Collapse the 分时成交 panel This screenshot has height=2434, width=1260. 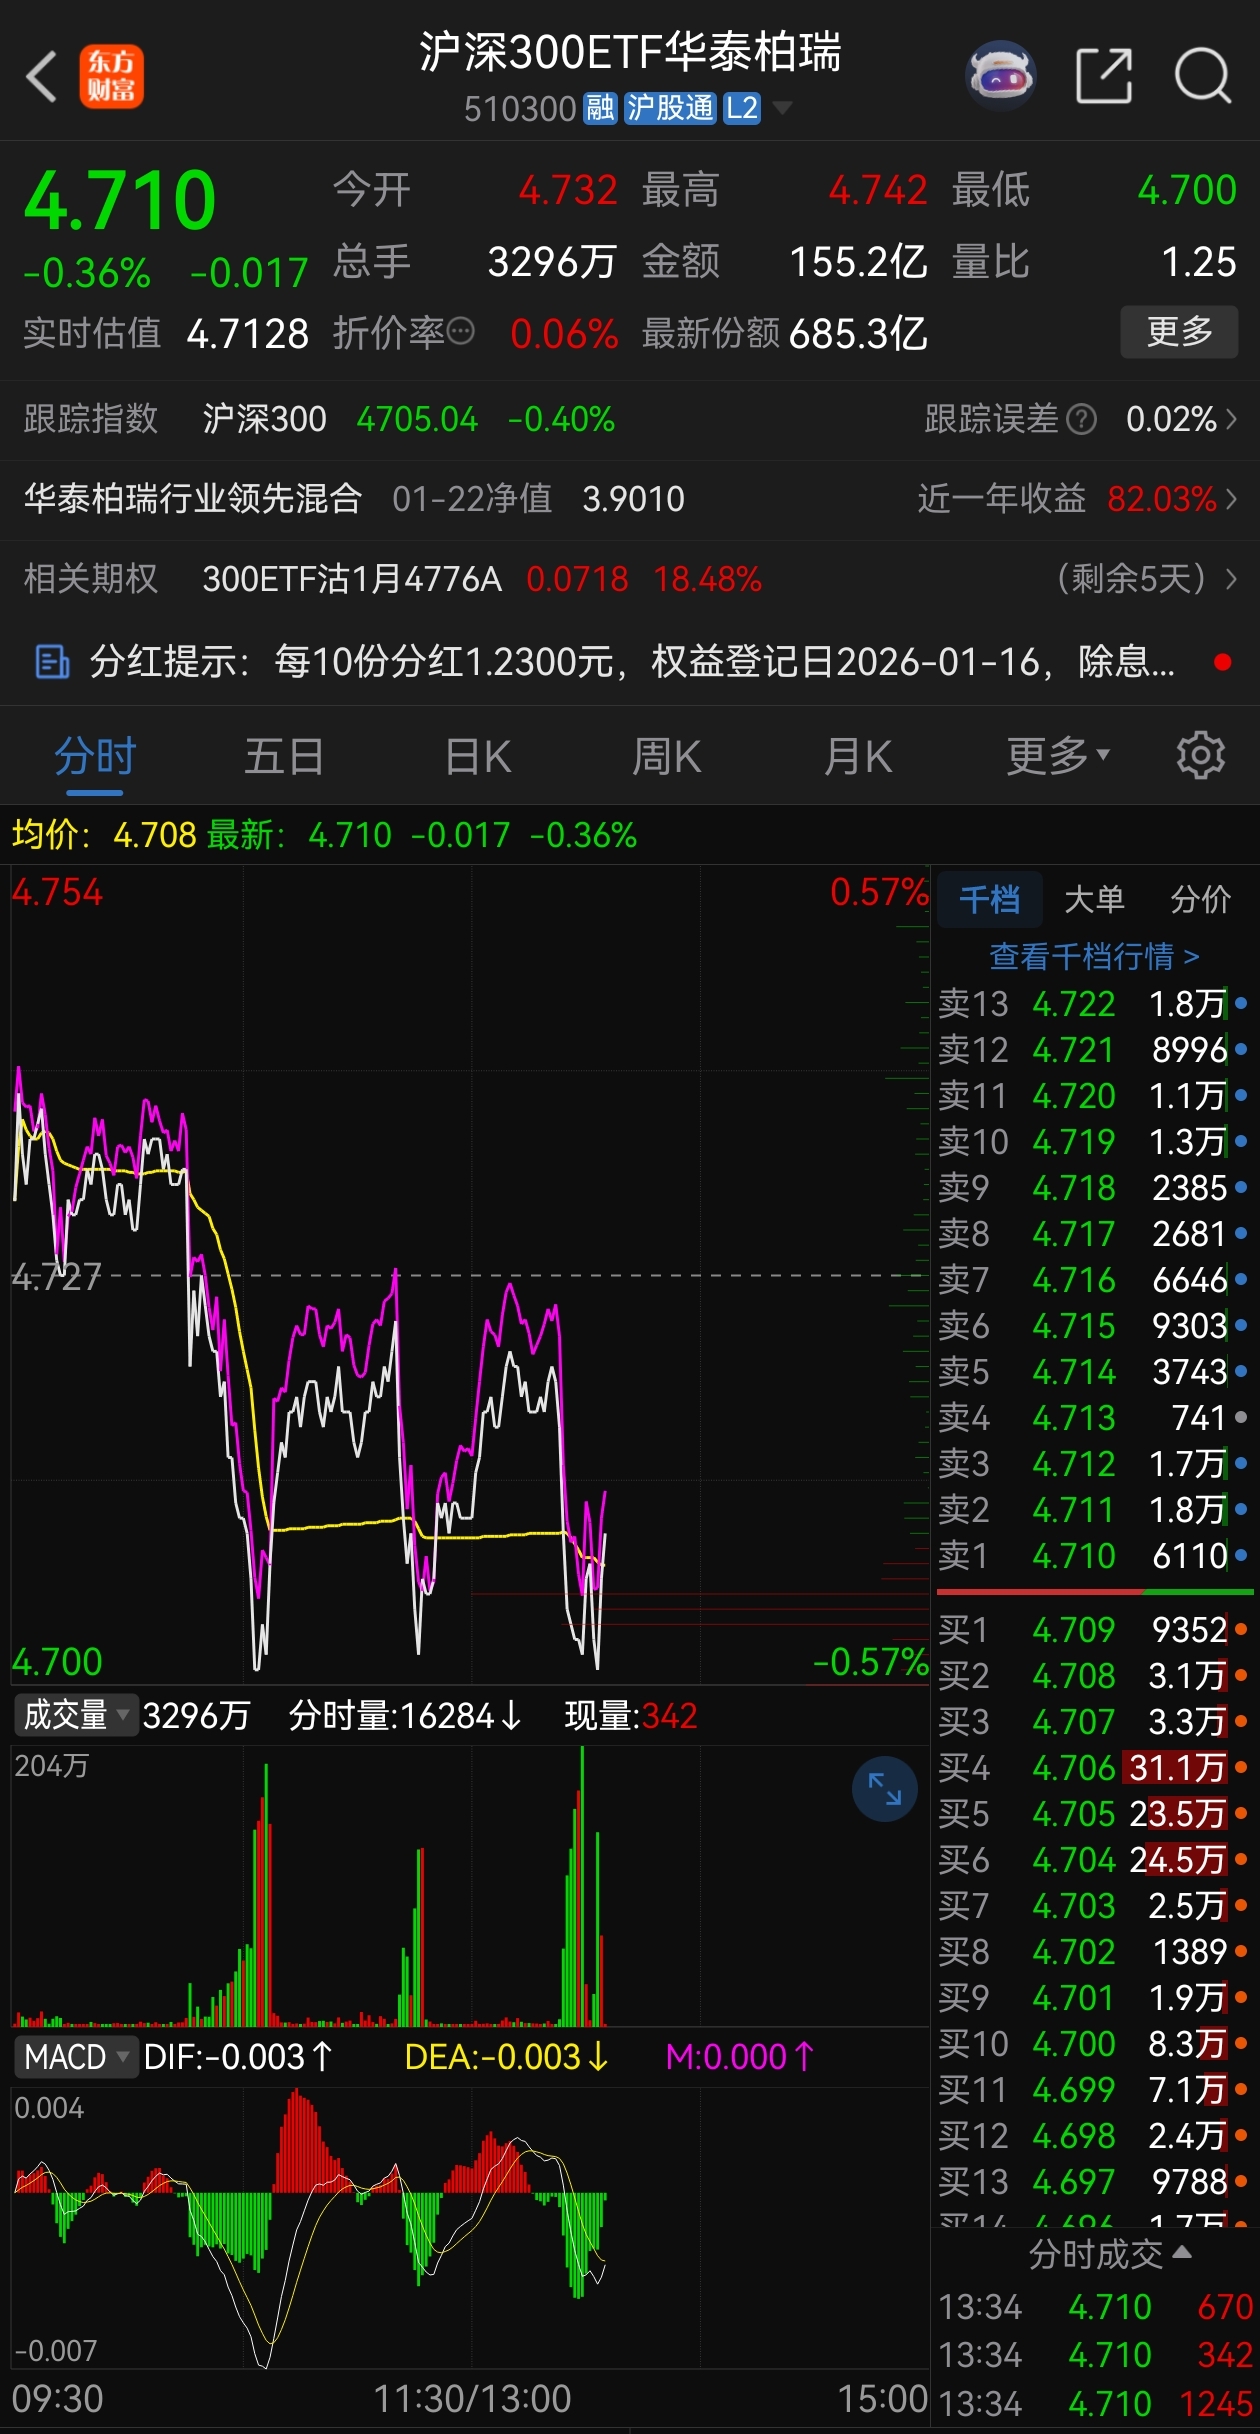pos(1110,2254)
